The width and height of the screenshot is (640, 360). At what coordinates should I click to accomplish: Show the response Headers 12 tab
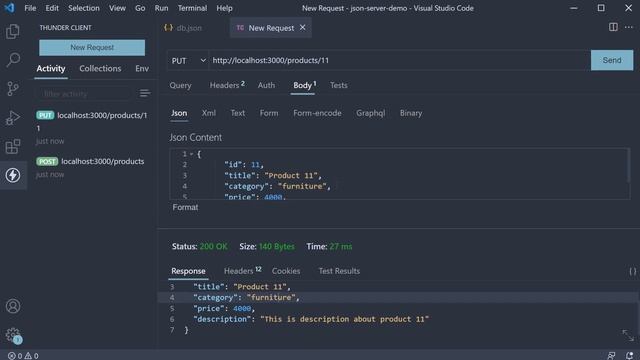[242, 271]
